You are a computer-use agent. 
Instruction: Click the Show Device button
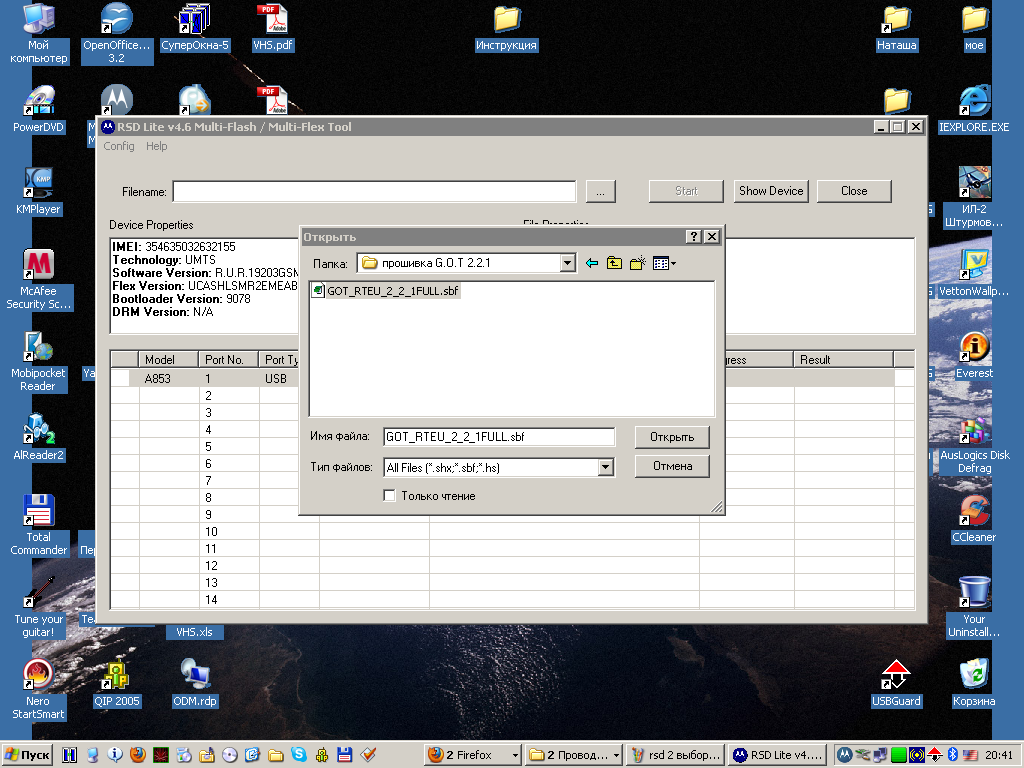(771, 191)
